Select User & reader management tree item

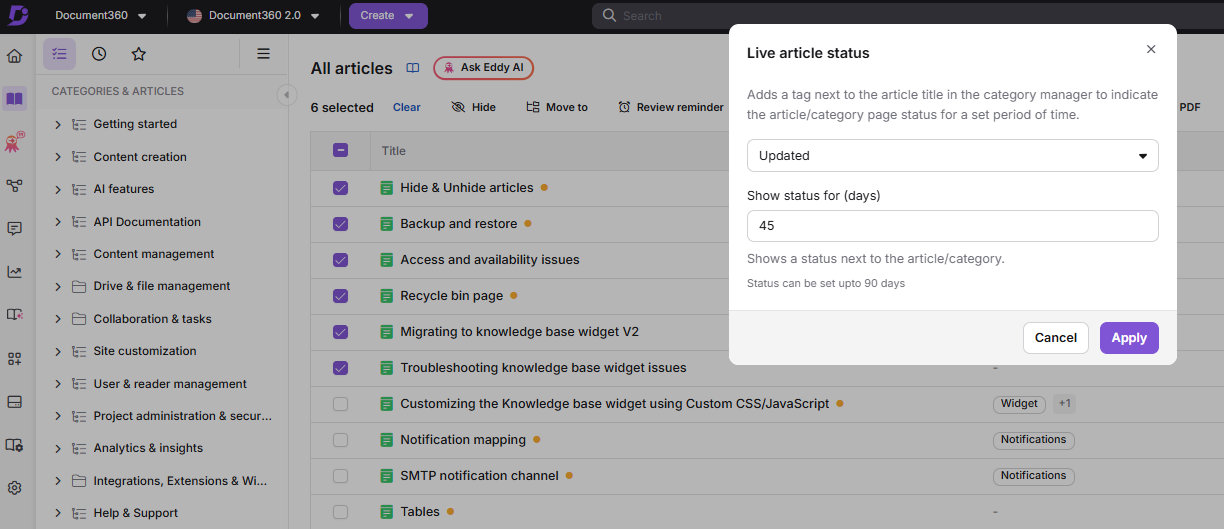[x=170, y=384]
